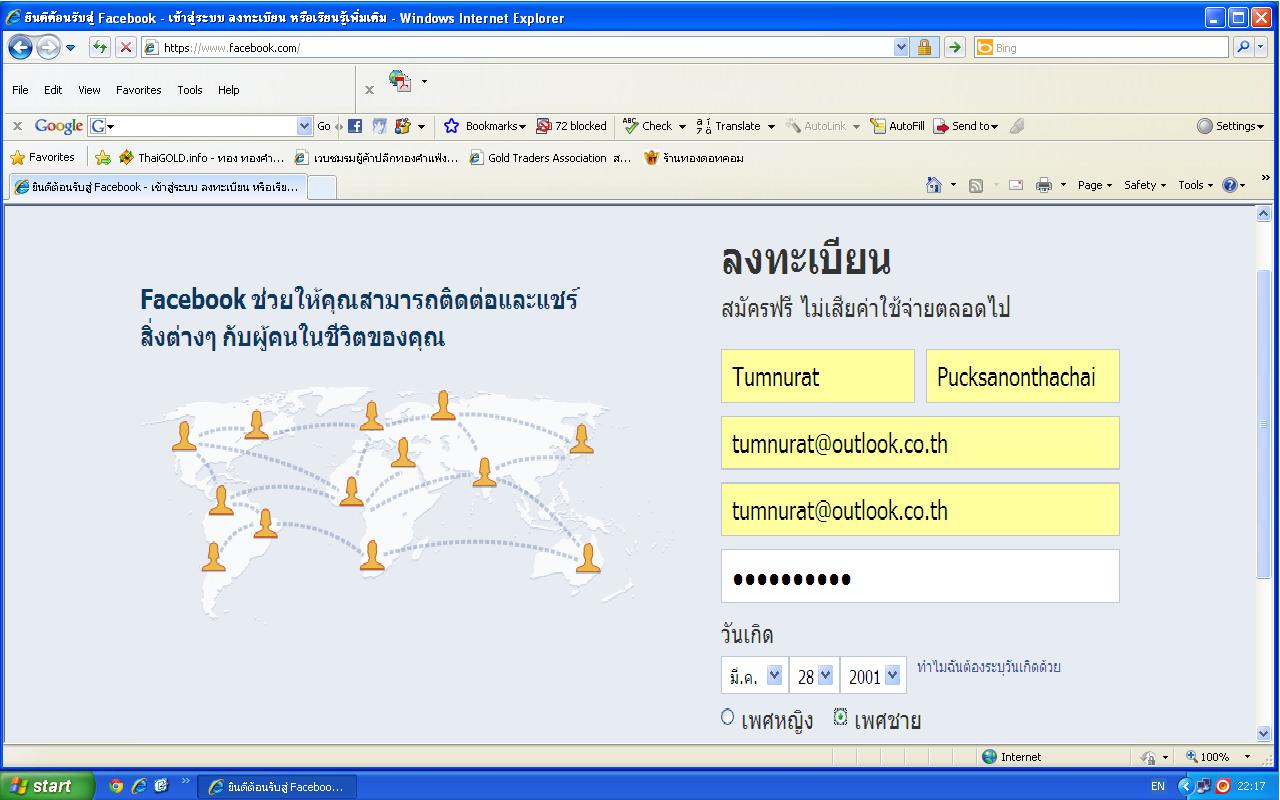Screen dimensions: 1280x800
Task: Open the File menu
Action: pos(20,90)
